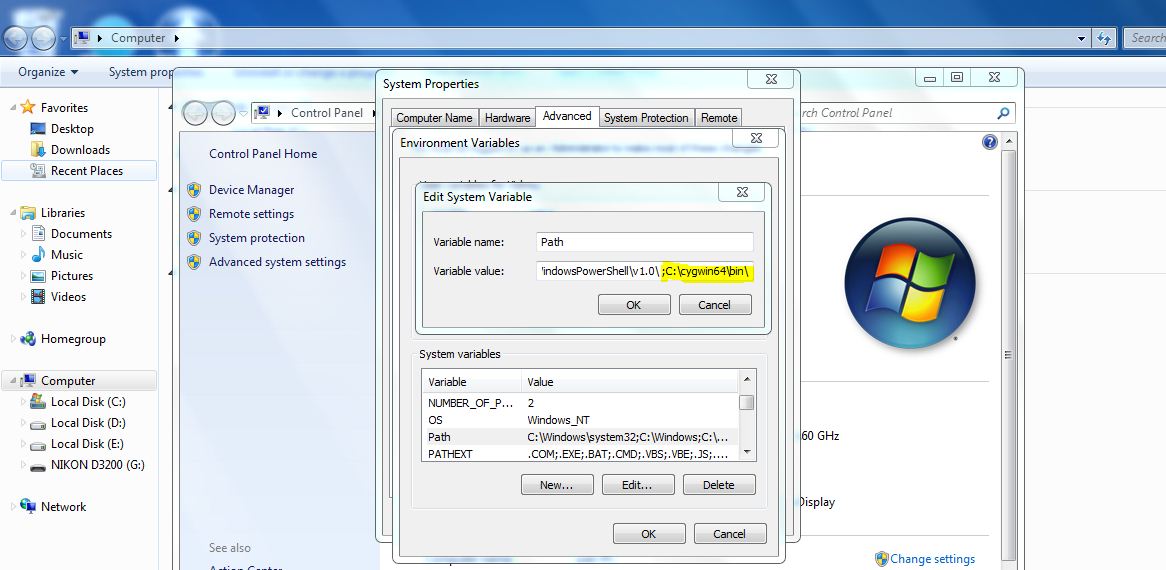Switch to the Advanced tab

567,116
